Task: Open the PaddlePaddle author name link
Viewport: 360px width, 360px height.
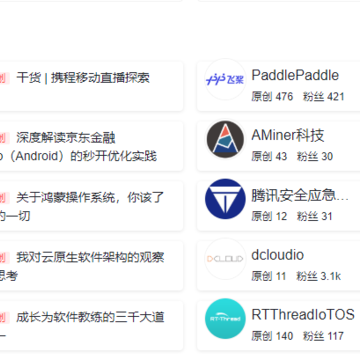Action: [295, 76]
